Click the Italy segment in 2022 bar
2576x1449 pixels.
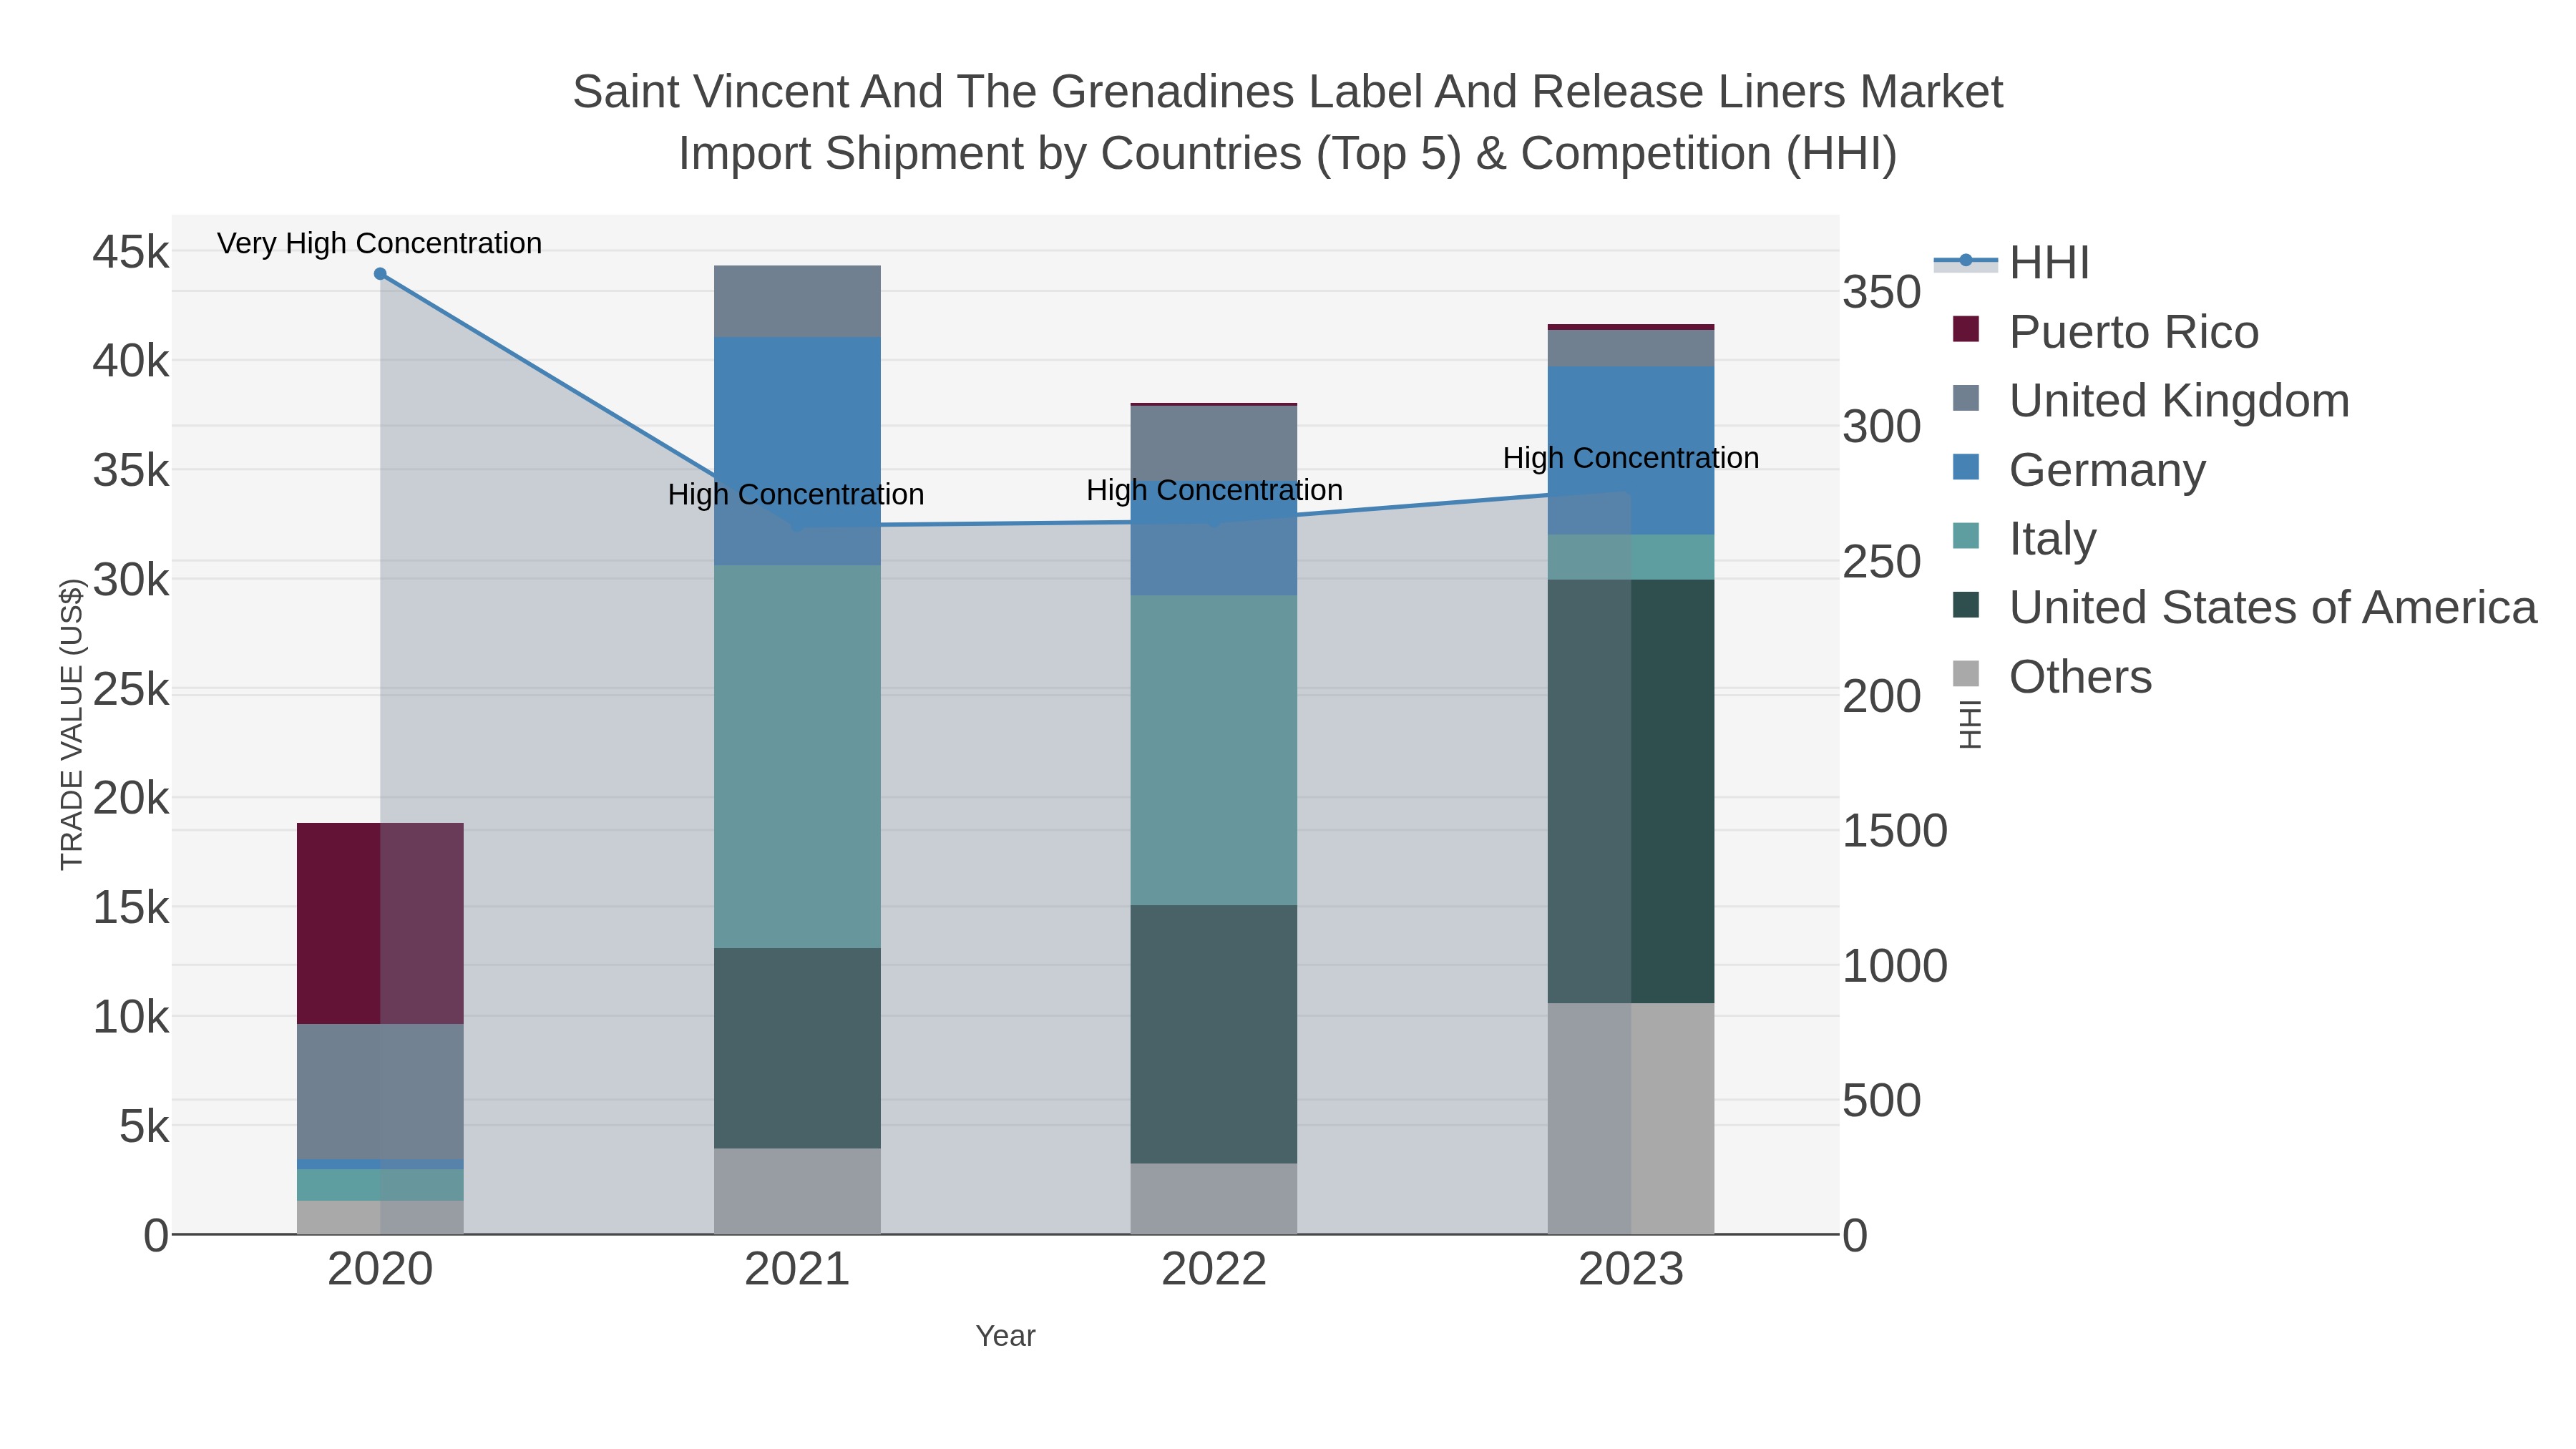pyautogui.click(x=1214, y=751)
